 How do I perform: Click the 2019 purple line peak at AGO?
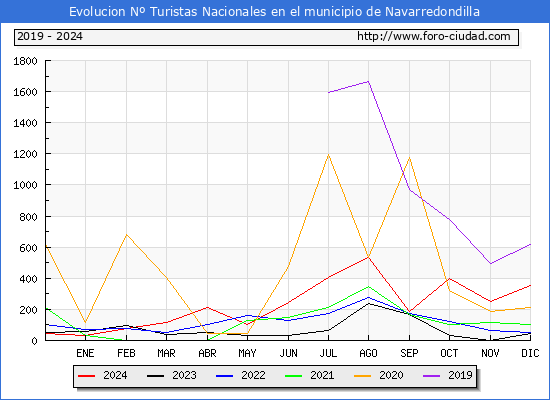coord(368,82)
